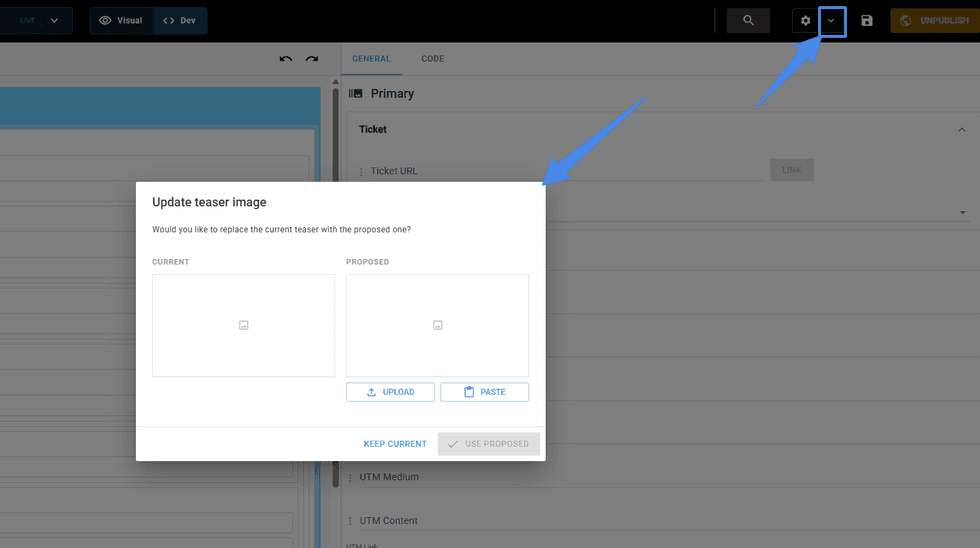Open dropdown chevron next to settings gear
Screen dimensions: 980x548
[831, 21]
